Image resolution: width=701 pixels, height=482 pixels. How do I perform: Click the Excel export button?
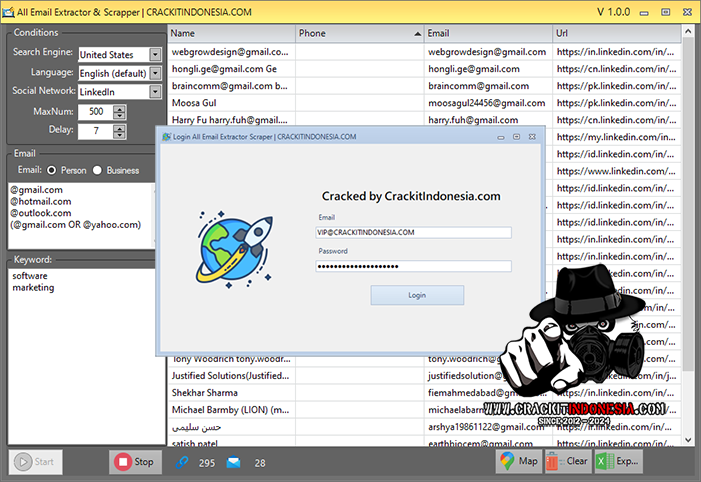[615, 461]
